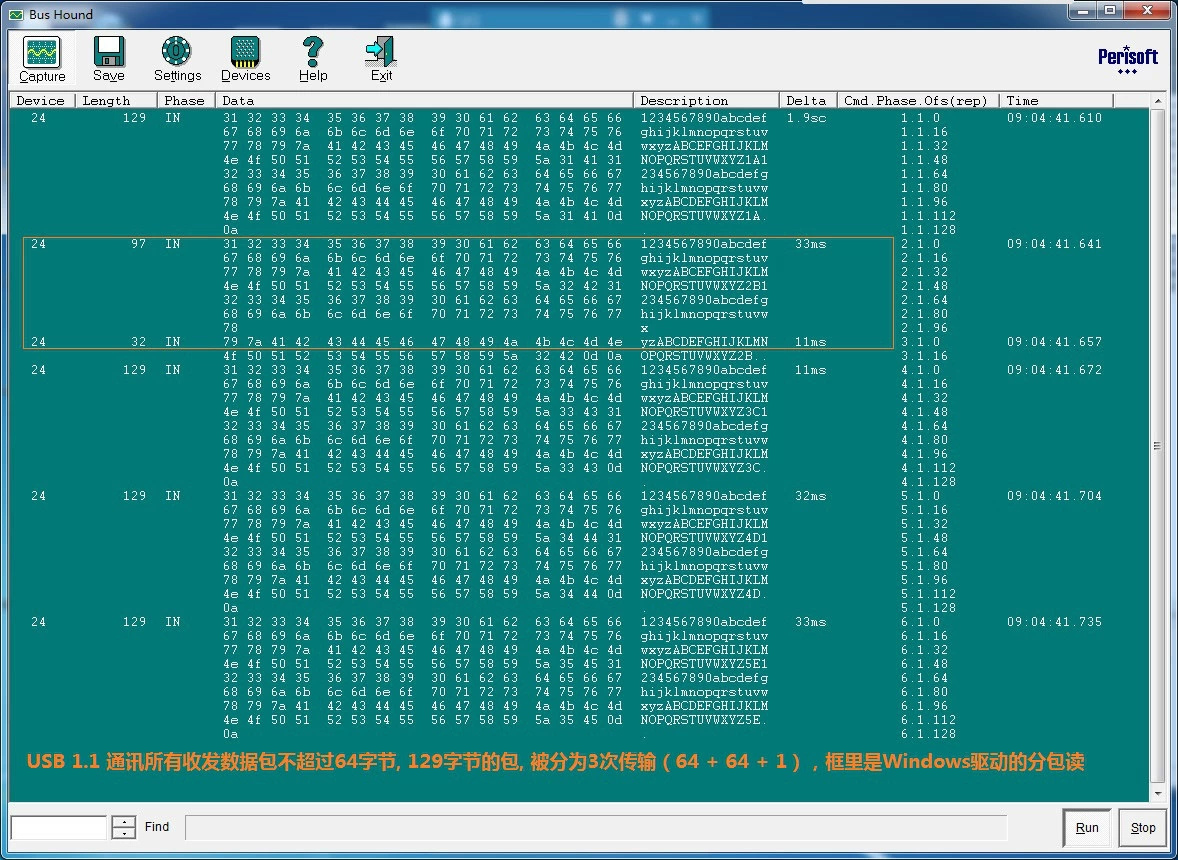This screenshot has height=860, width=1178.
Task: Select the timestamp 09:04:41.610
Action: click(x=1054, y=118)
